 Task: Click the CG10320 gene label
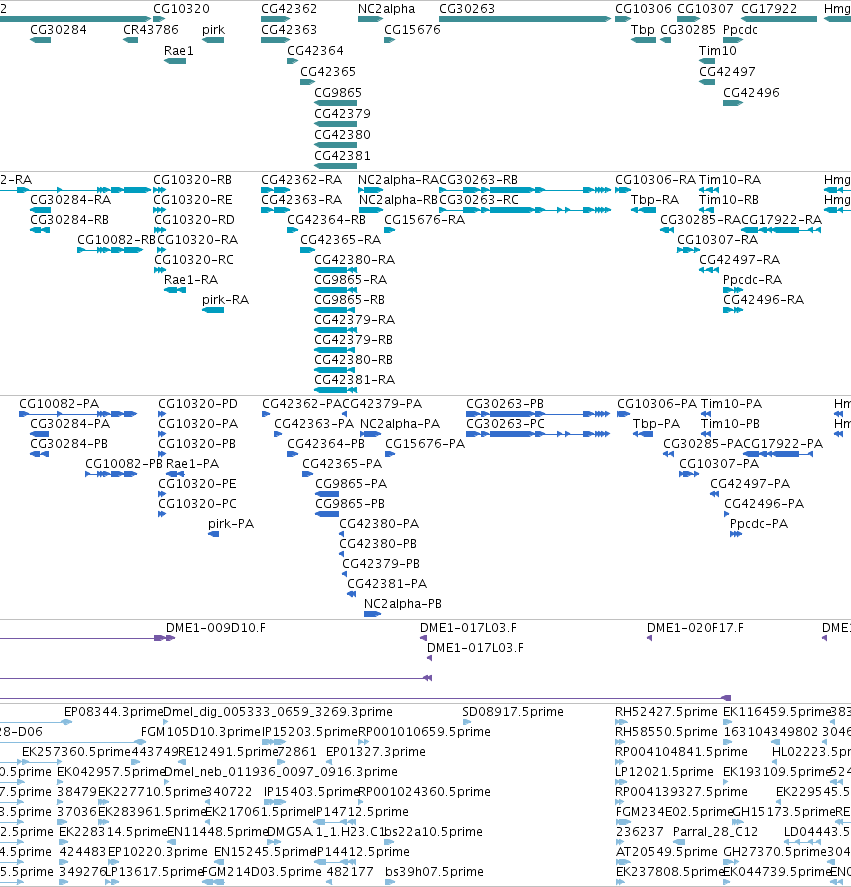pyautogui.click(x=181, y=9)
